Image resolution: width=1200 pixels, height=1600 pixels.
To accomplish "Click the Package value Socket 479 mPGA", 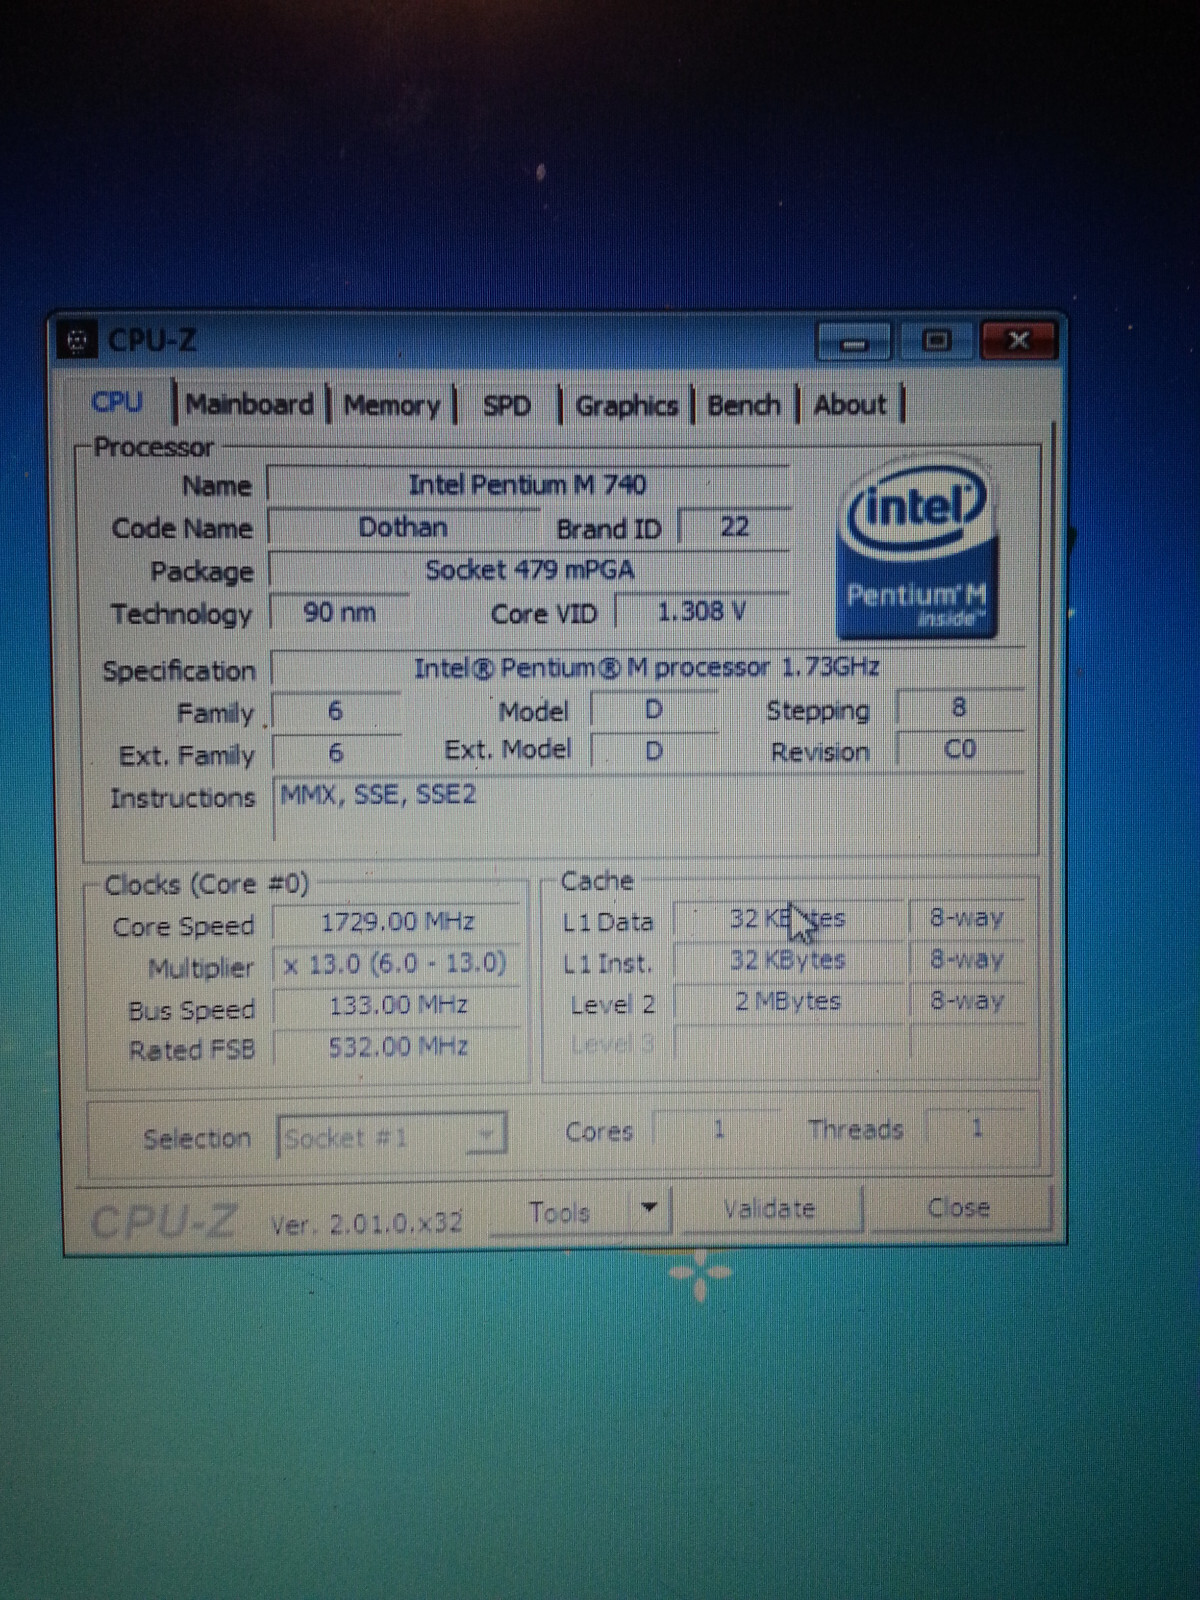I will (x=530, y=570).
